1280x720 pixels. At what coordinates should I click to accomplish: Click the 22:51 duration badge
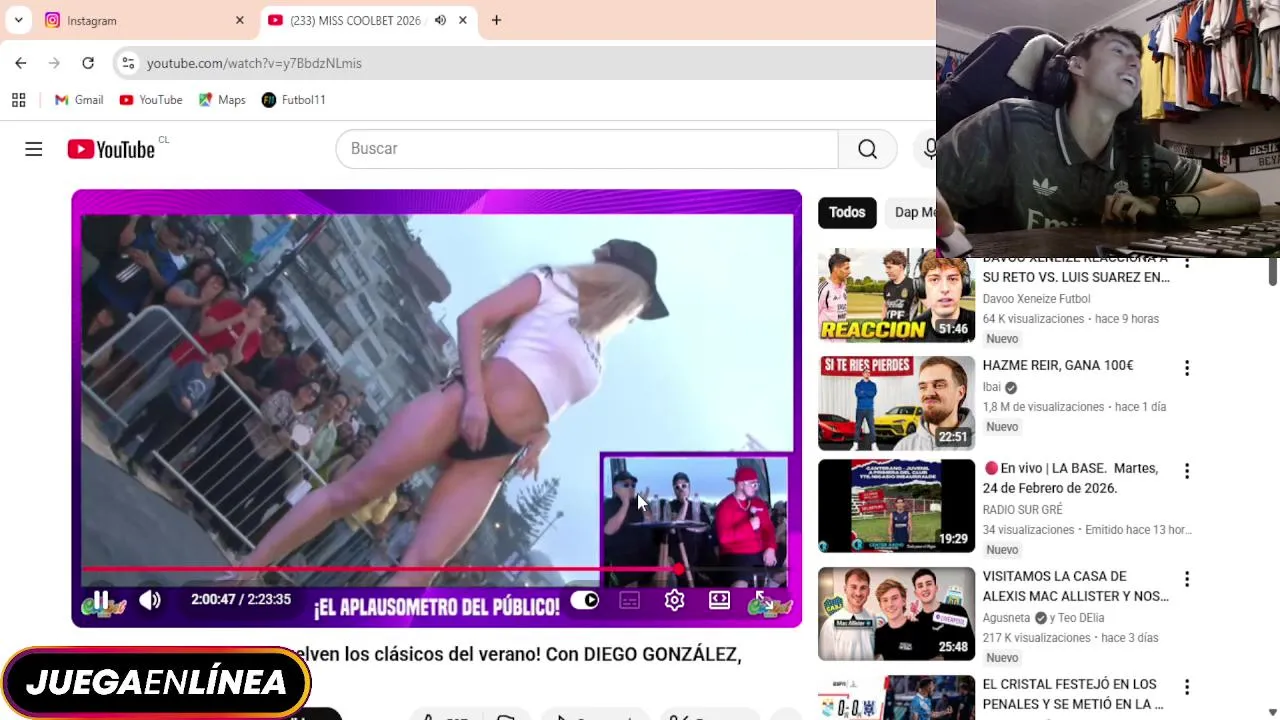(953, 437)
